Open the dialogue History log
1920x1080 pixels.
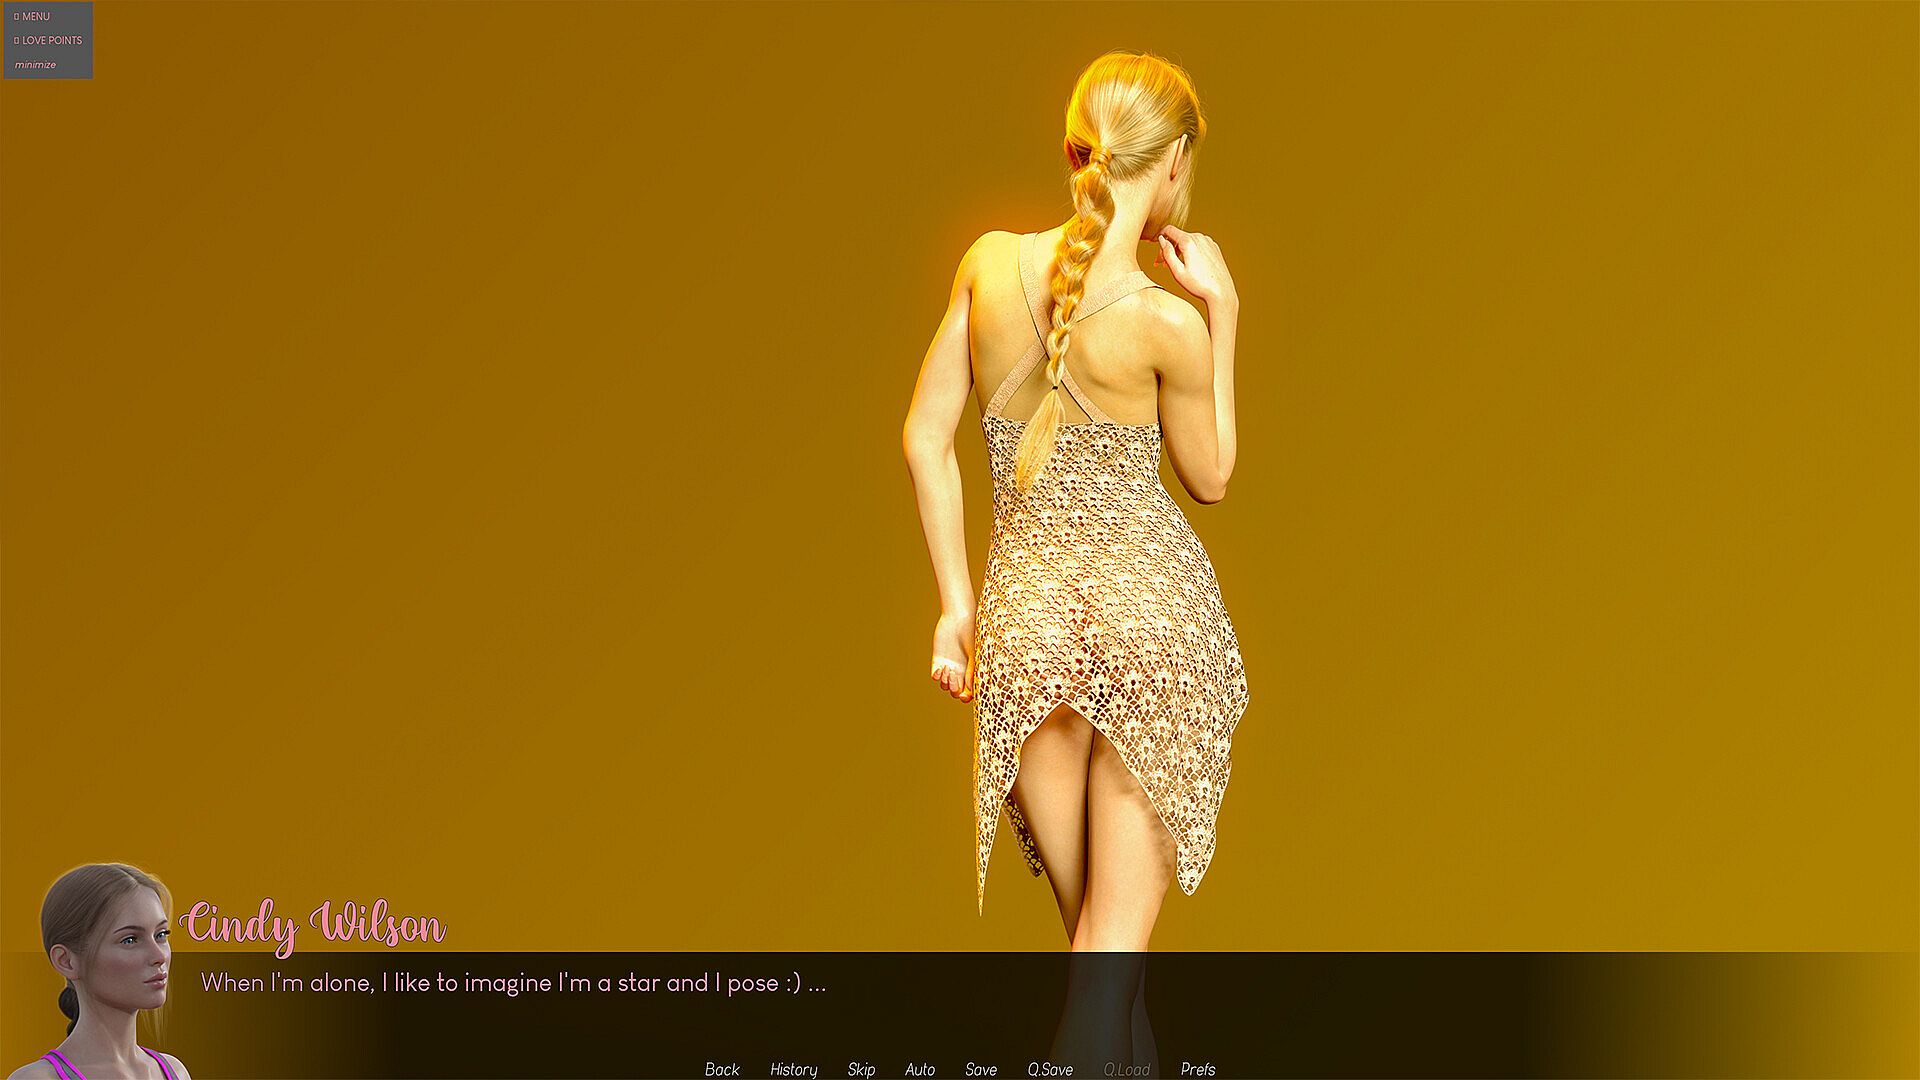793,1069
